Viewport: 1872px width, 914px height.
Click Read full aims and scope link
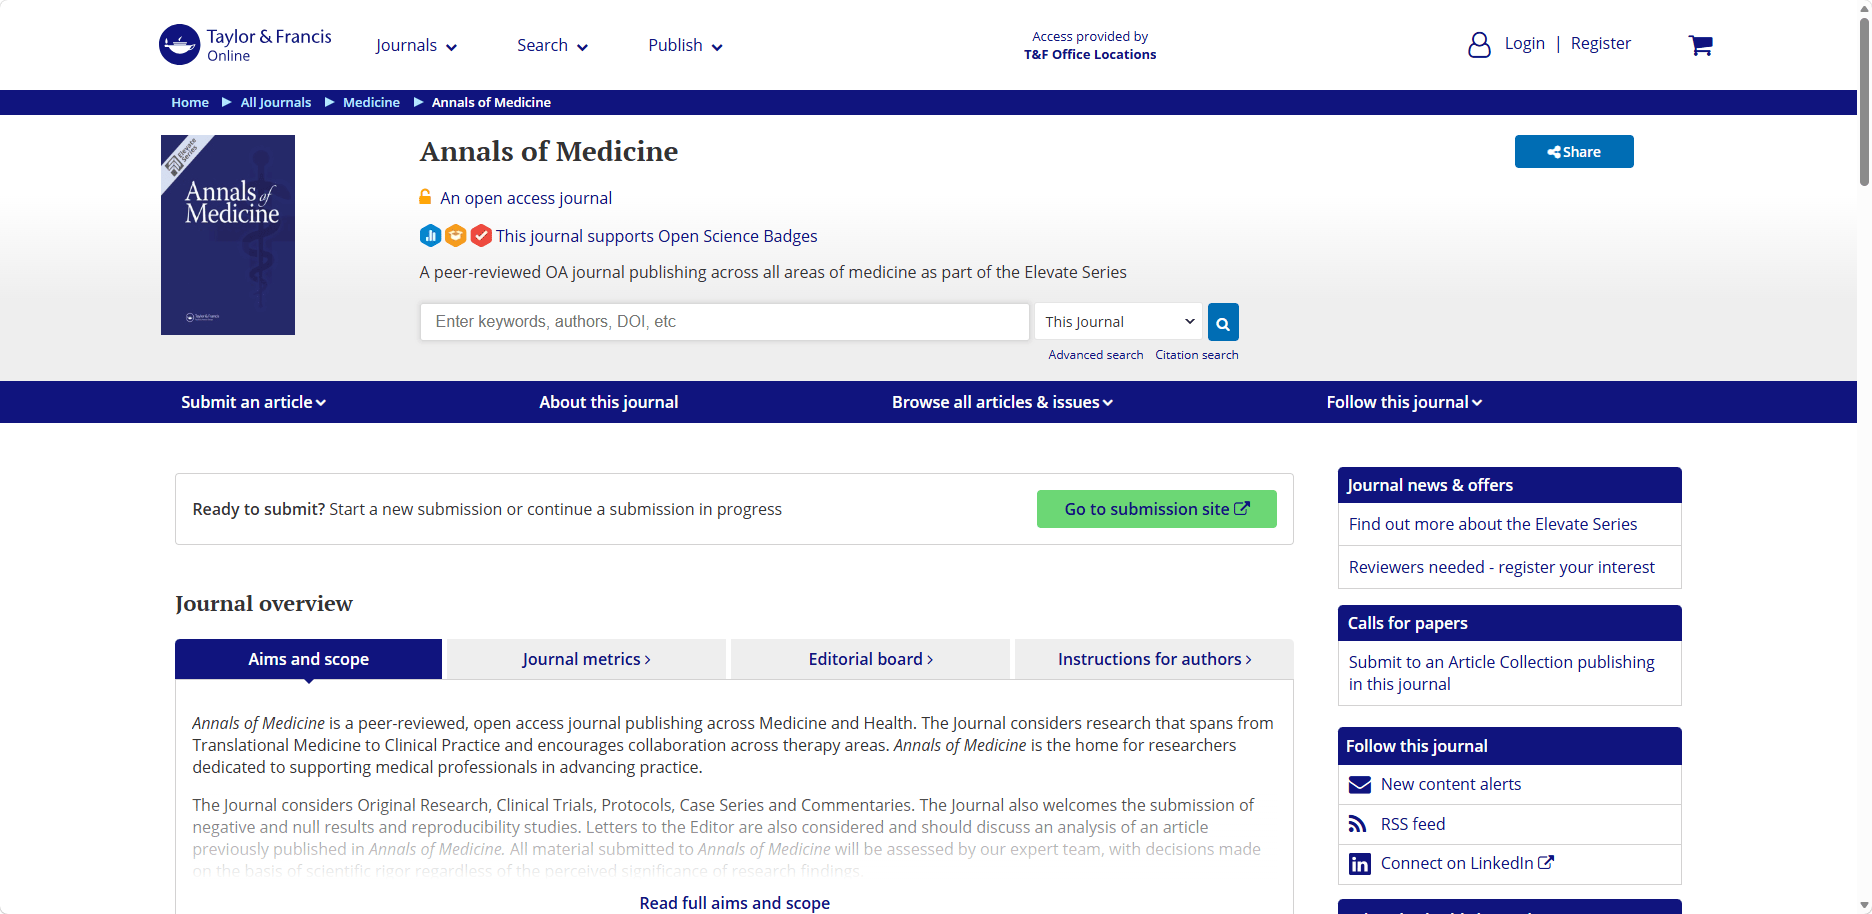click(x=735, y=903)
